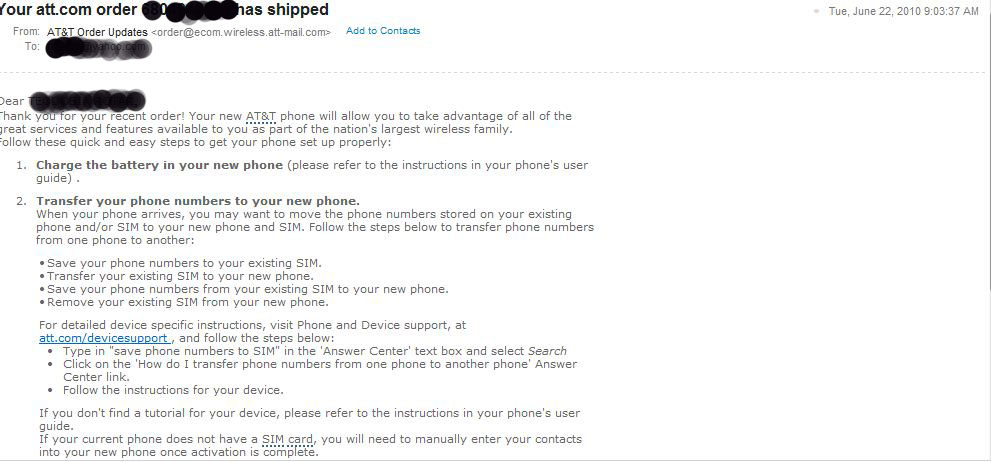
Task: Click the sender address order@ecom.wireless.att-mail.com
Action: point(241,32)
